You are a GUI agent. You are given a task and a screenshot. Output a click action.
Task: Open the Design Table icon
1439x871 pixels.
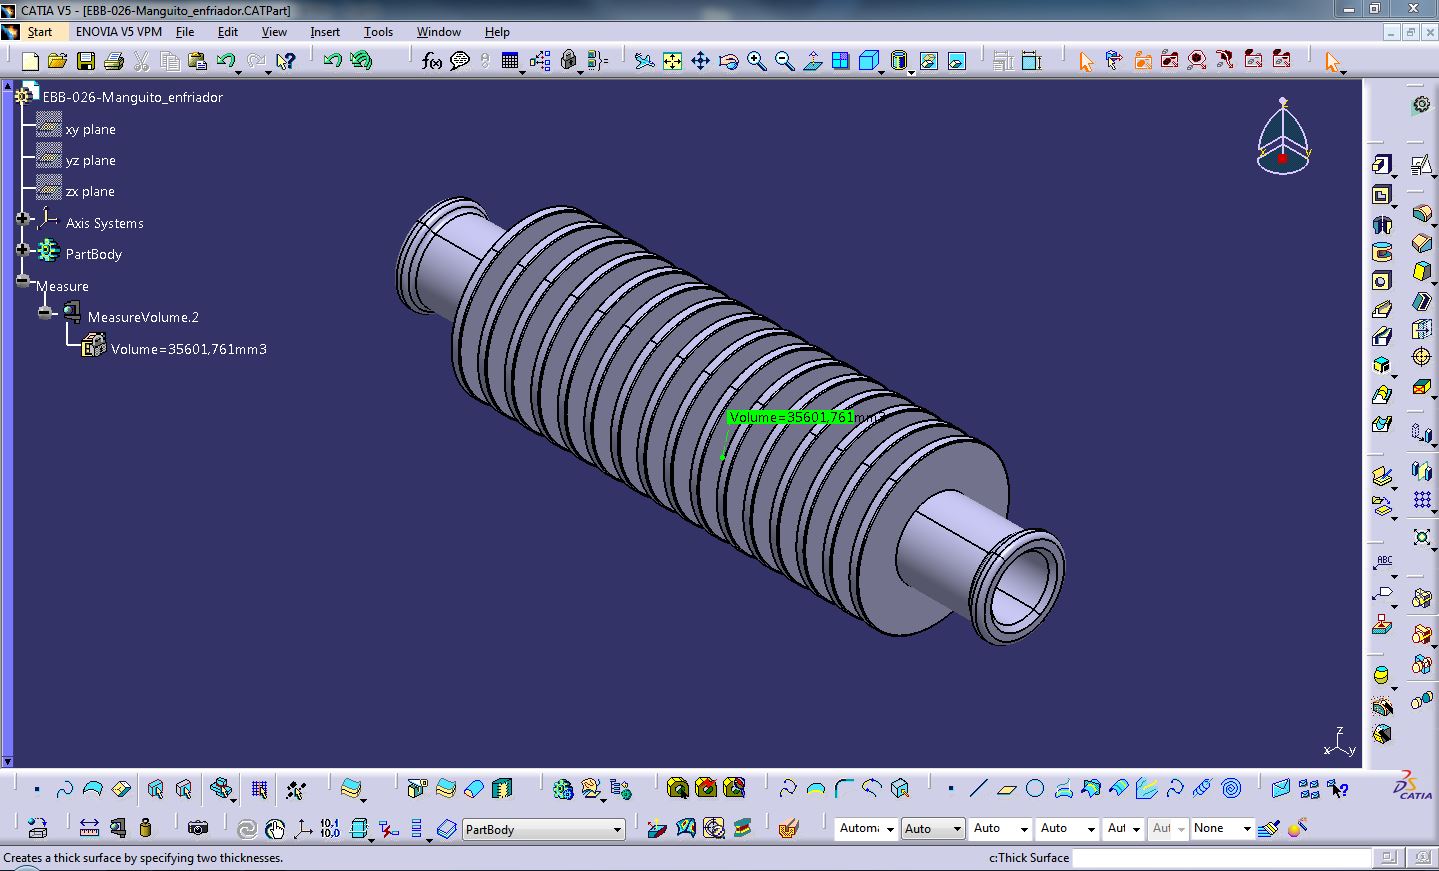click(510, 61)
